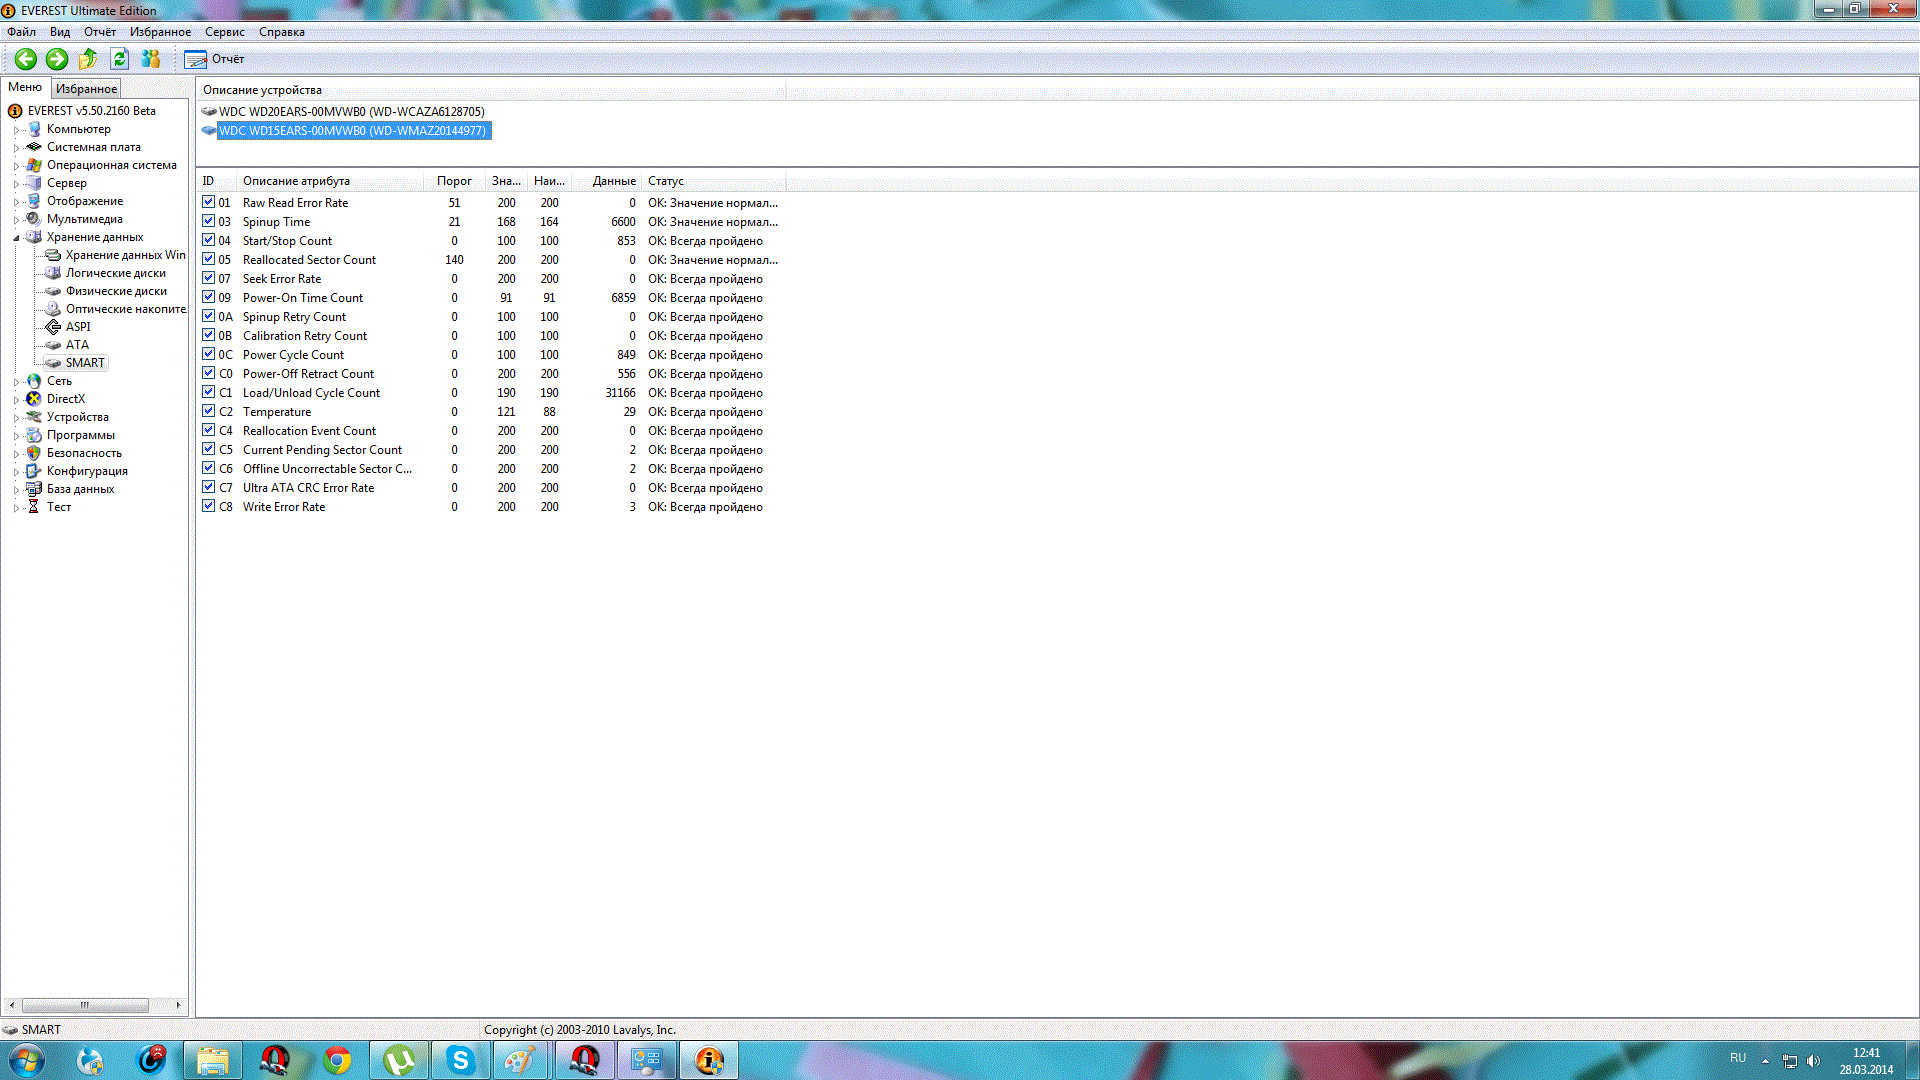Image resolution: width=1920 pixels, height=1080 pixels.
Task: Click the green Forward arrow button
Action: pyautogui.click(x=57, y=59)
